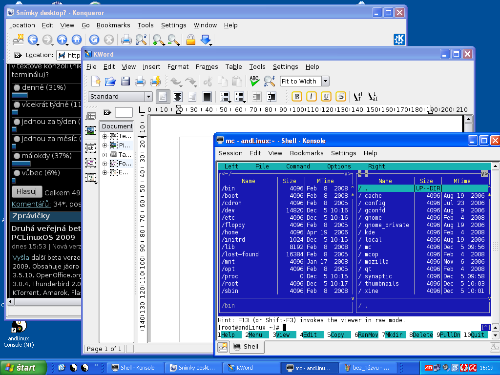Expand the 'Pi...' node in Document tree
The width and height of the screenshot is (500, 375).
(x=104, y=145)
